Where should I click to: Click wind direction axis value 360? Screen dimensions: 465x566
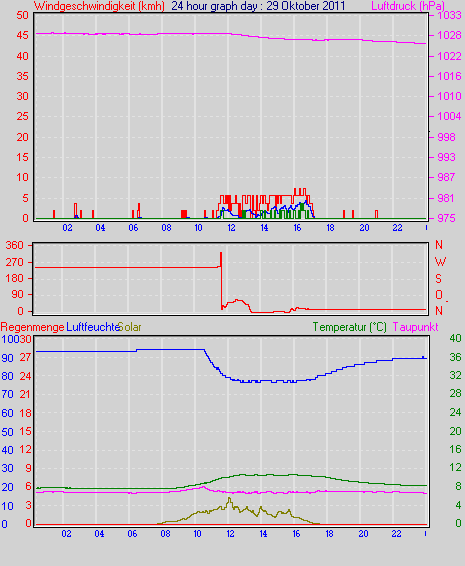[x=14, y=245]
